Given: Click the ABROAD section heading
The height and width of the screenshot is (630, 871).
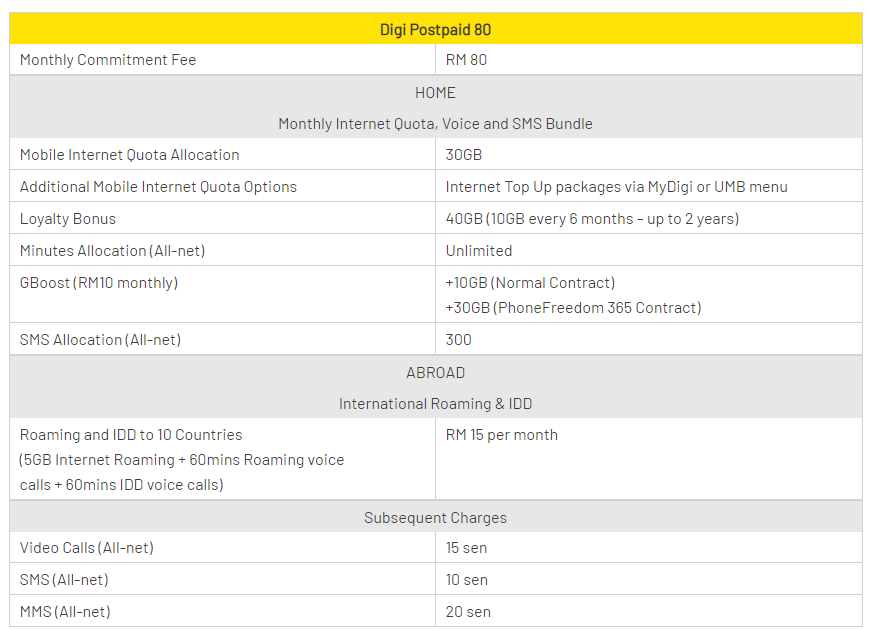Looking at the screenshot, I should pos(435,373).
